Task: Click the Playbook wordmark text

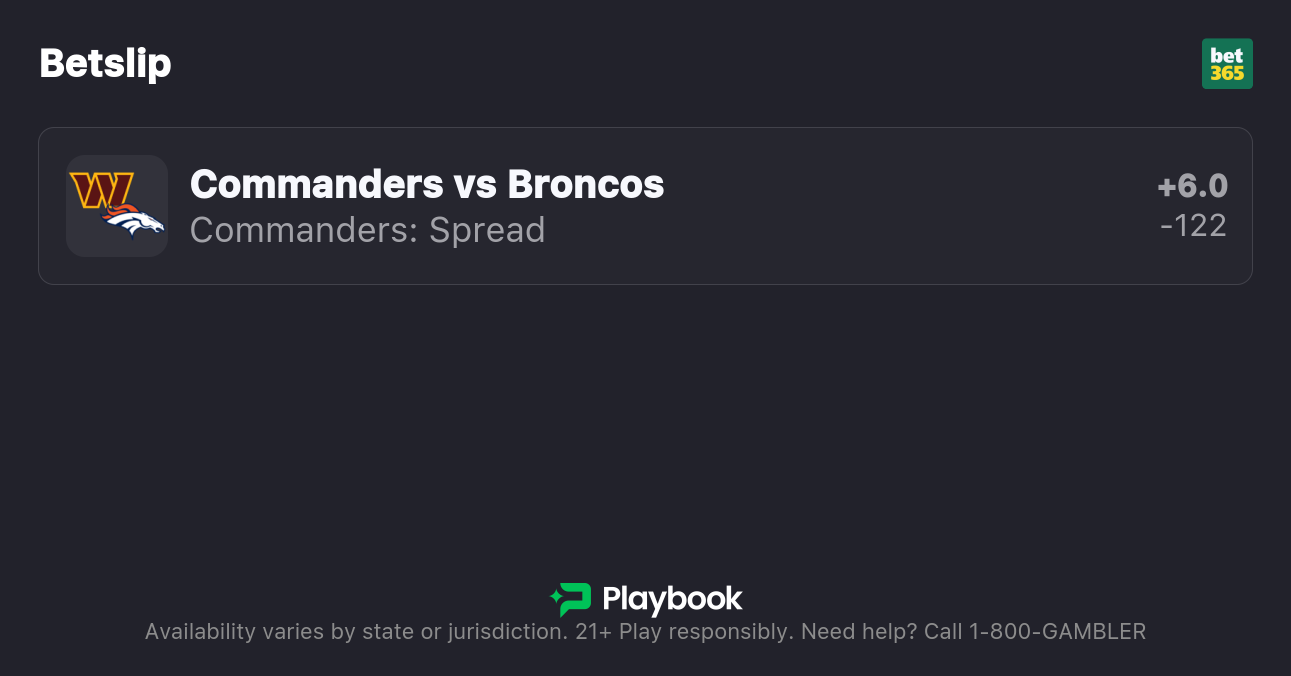Action: [672, 599]
